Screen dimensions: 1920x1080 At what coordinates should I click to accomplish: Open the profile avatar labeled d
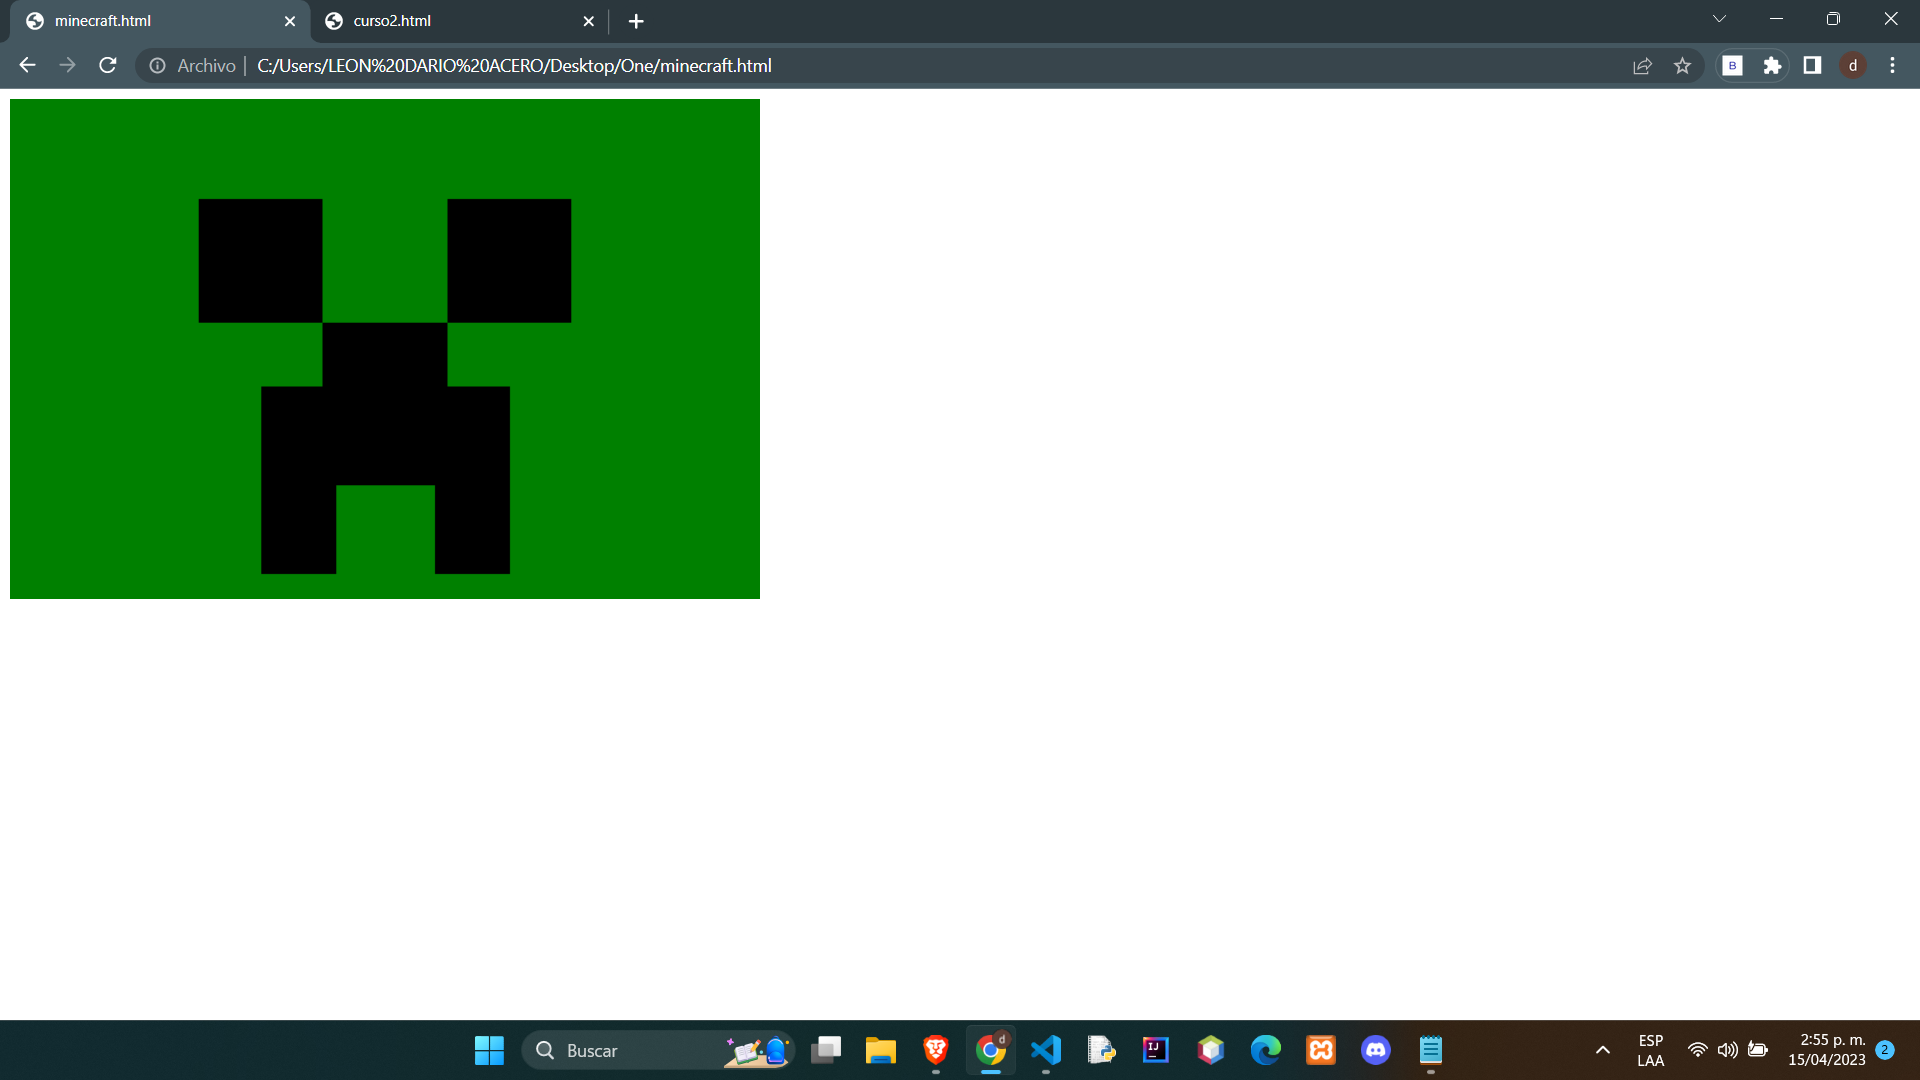[1852, 66]
